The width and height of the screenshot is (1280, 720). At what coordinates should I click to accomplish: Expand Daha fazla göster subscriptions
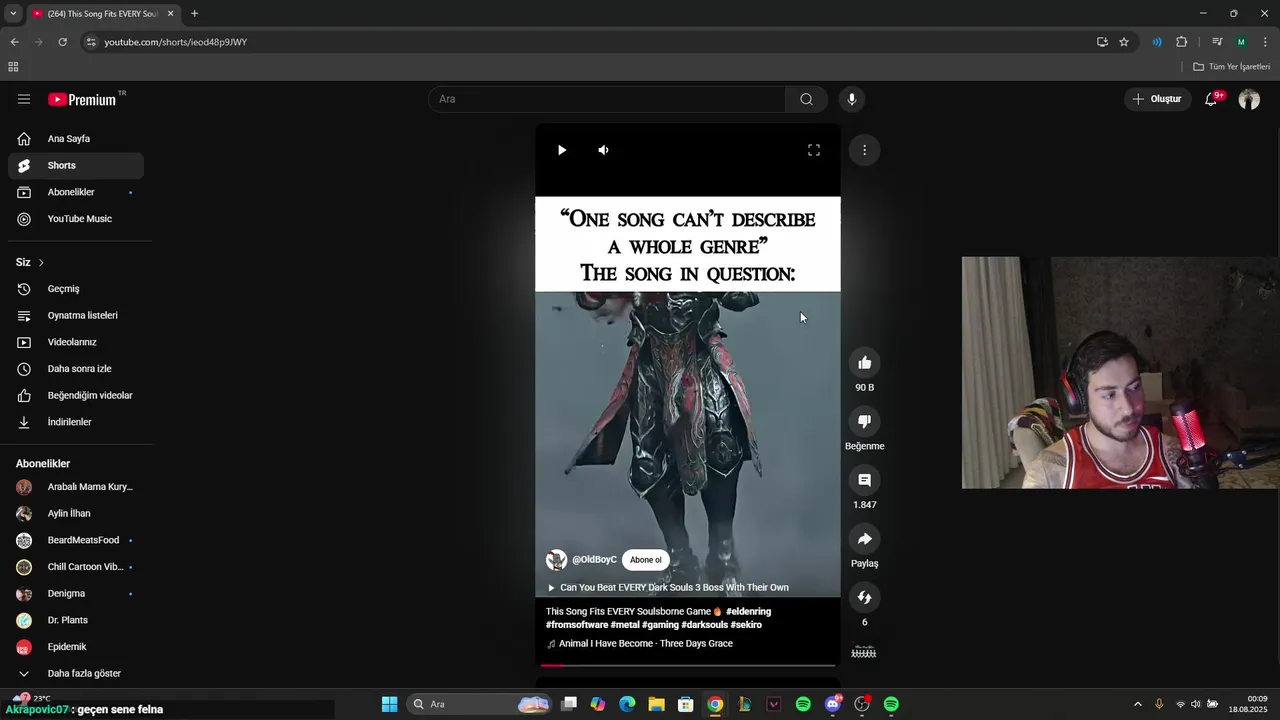click(x=76, y=673)
